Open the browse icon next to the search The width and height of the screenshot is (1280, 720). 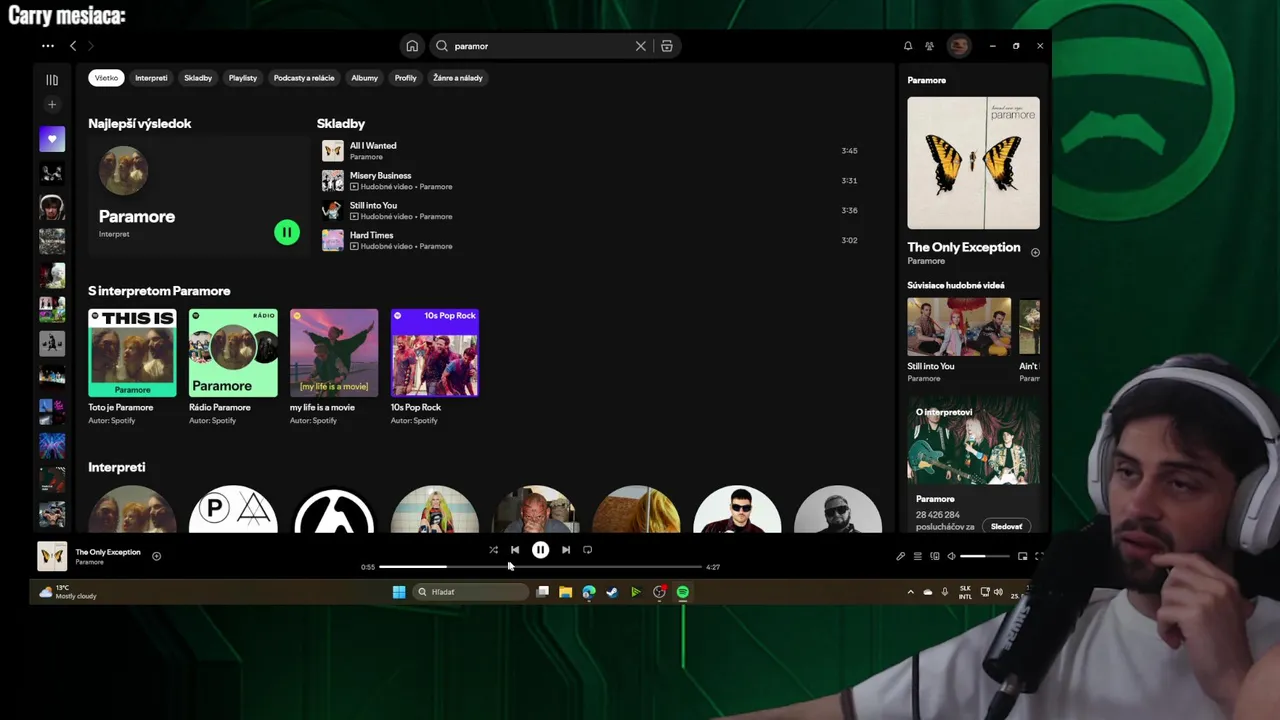(x=667, y=46)
